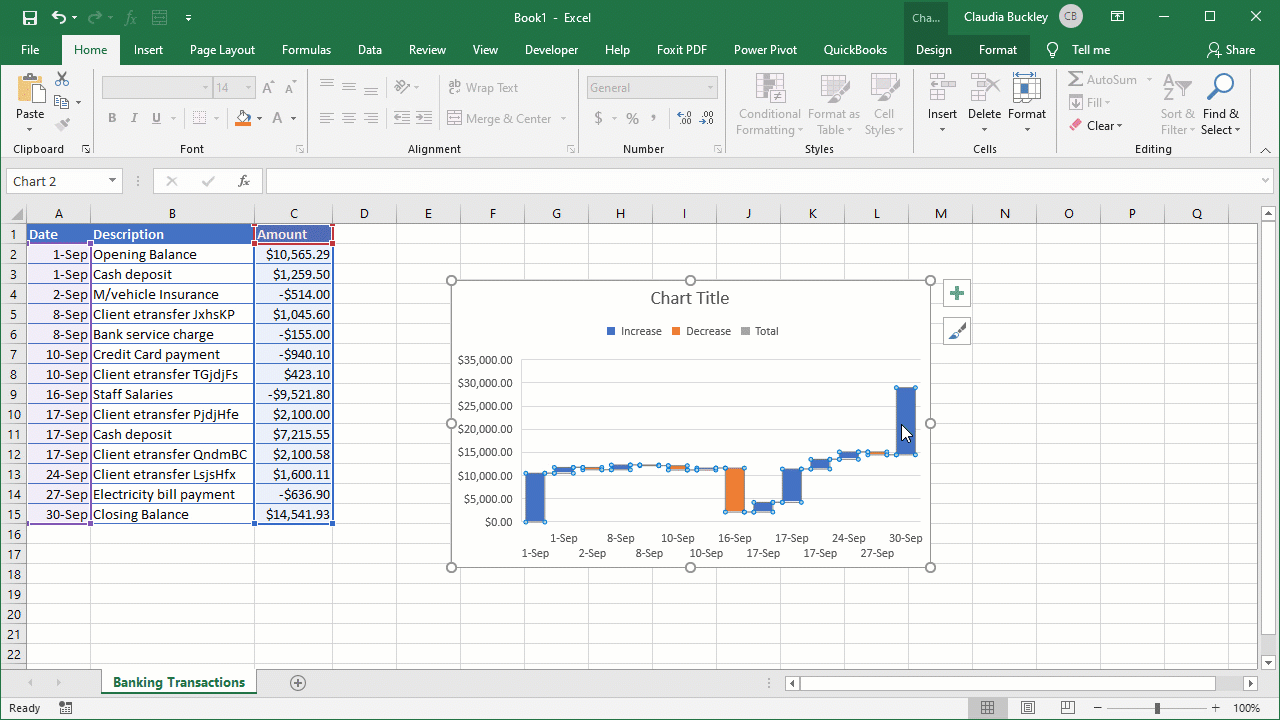1280x720 pixels.
Task: Open Chart Styles with the brush icon
Action: (x=956, y=329)
